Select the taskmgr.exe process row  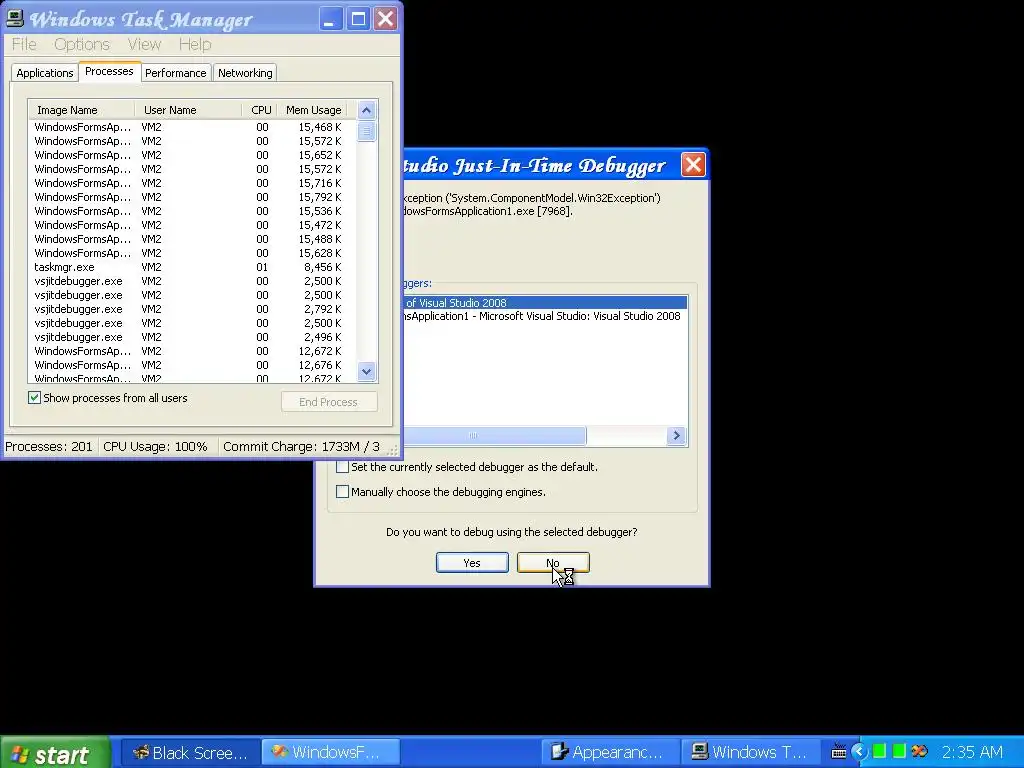pos(192,267)
